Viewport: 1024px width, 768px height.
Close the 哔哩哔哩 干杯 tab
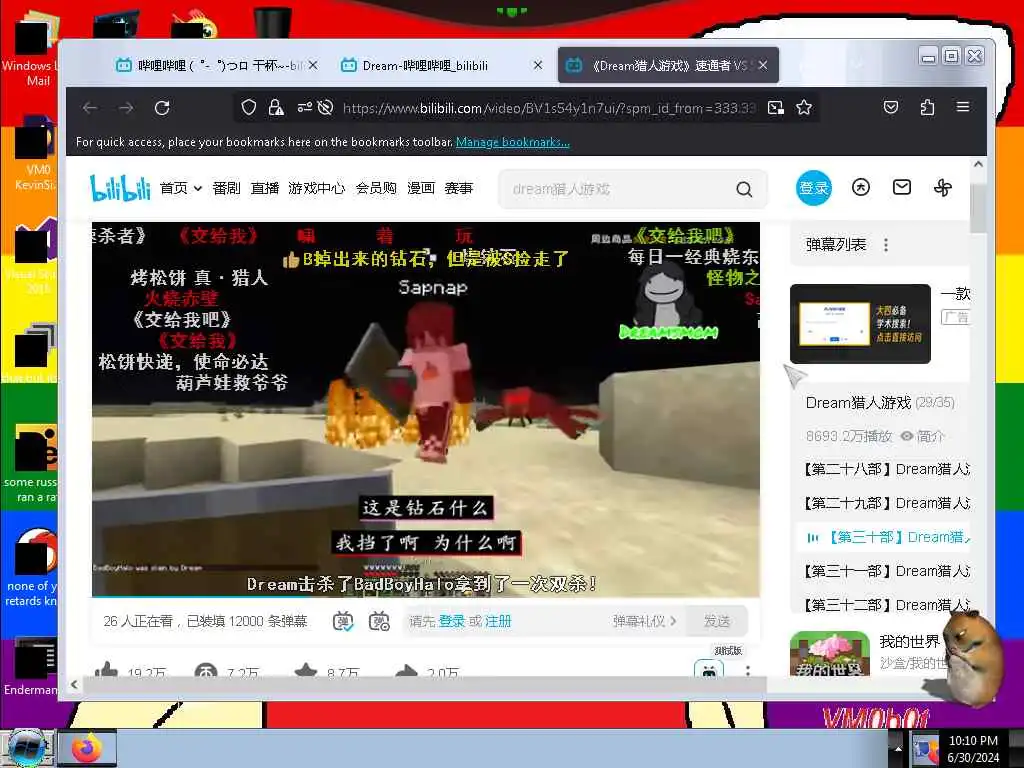point(313,65)
